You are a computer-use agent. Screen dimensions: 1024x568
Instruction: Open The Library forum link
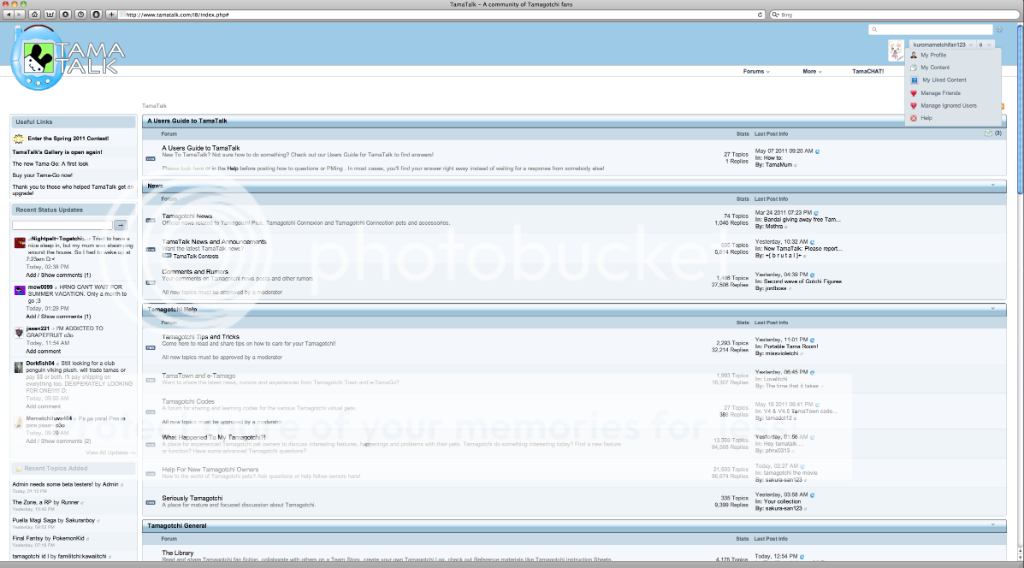[x=178, y=553]
